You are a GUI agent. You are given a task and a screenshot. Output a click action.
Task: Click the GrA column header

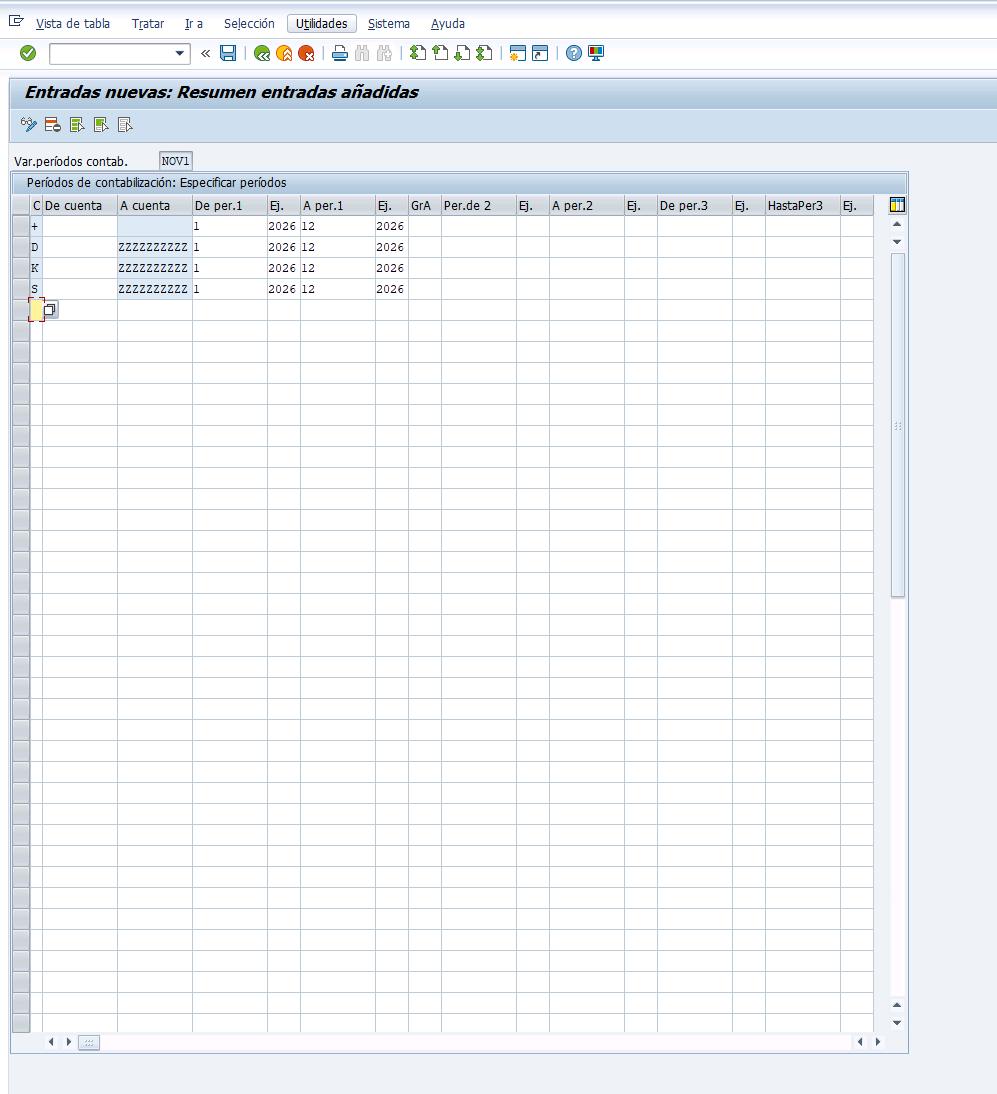point(425,206)
